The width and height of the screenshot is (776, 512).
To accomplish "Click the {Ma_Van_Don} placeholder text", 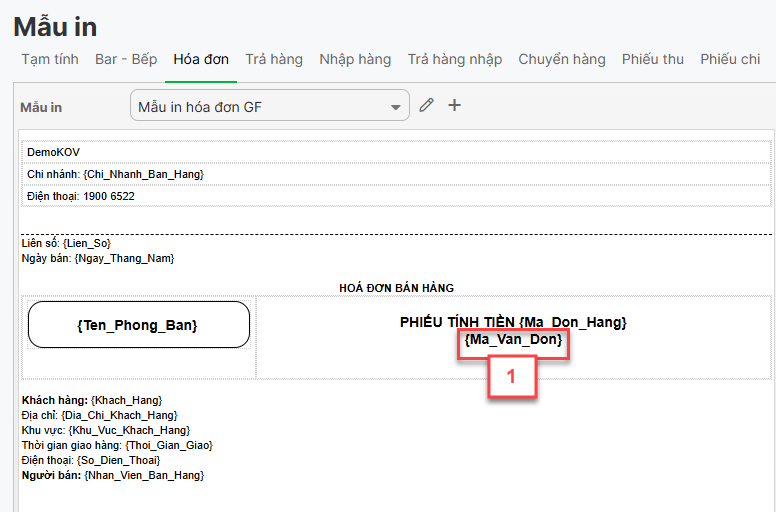I will click(x=513, y=339).
